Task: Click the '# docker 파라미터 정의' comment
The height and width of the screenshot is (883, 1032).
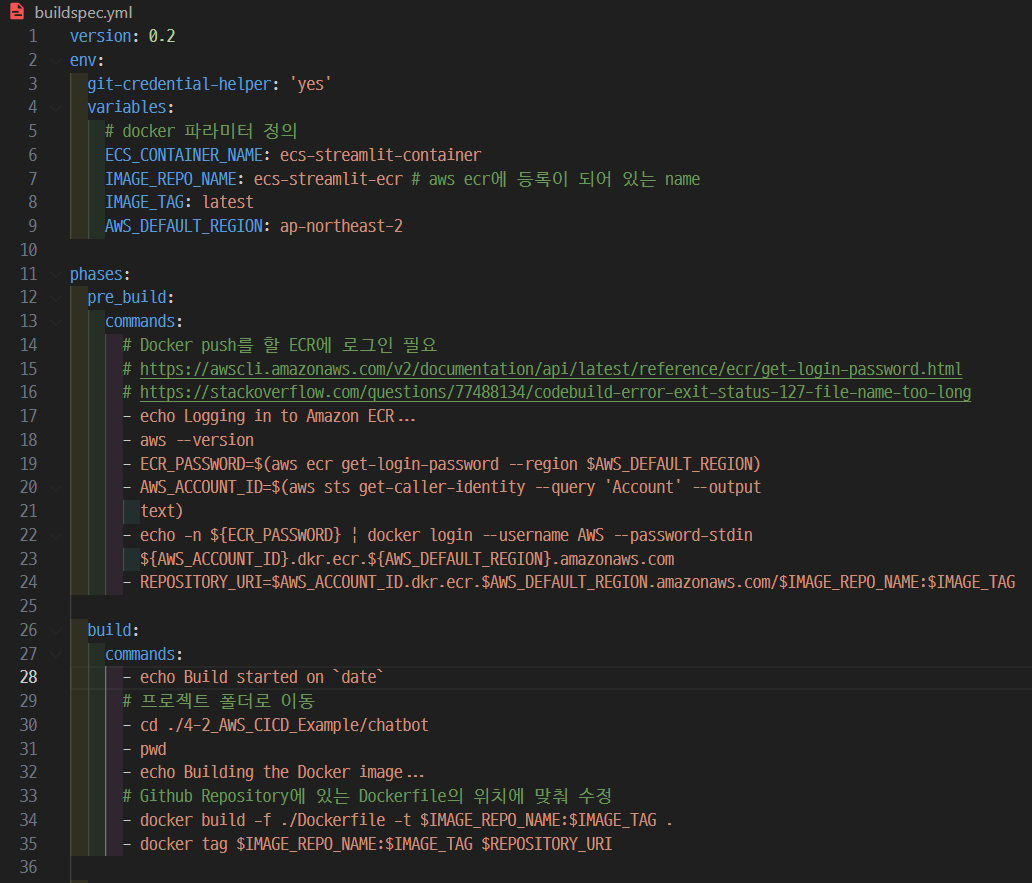Action: pos(201,131)
